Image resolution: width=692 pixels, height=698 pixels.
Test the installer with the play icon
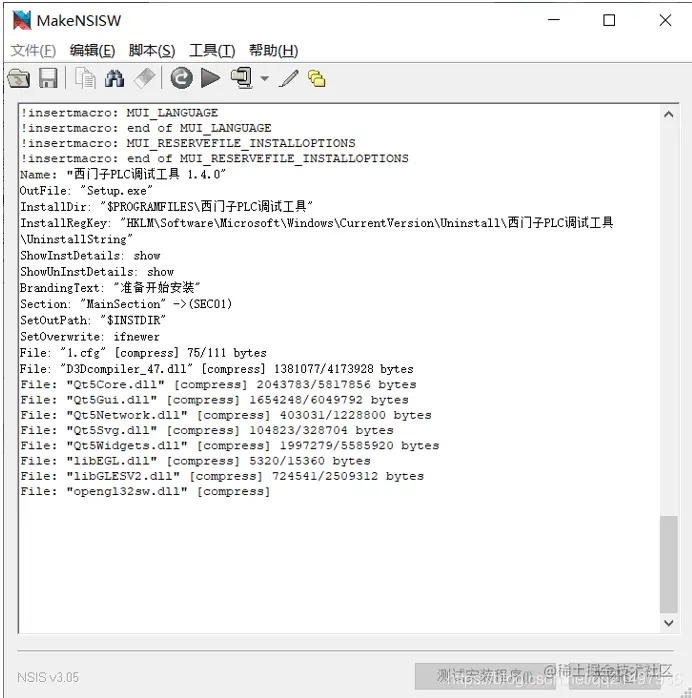[210, 78]
